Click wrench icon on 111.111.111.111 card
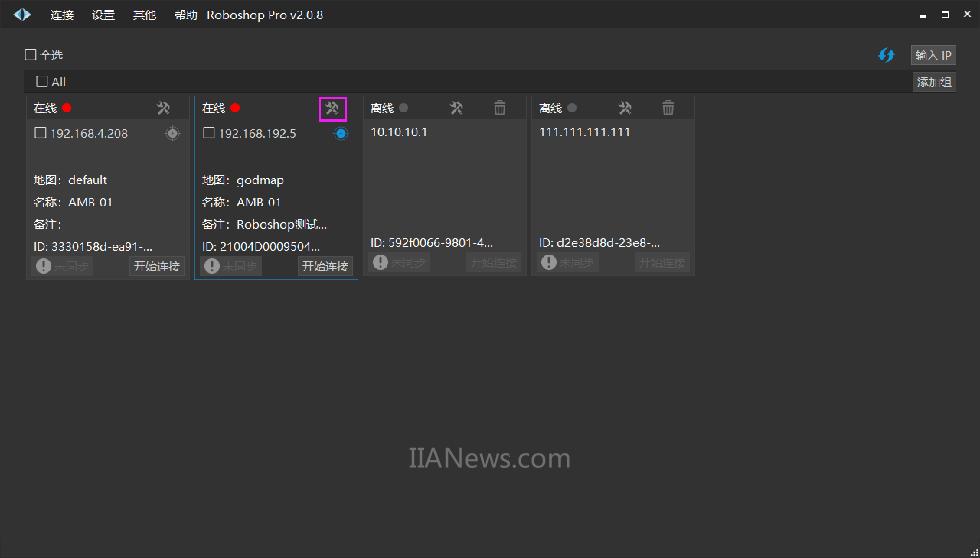Image resolution: width=980 pixels, height=558 pixels. pos(625,108)
